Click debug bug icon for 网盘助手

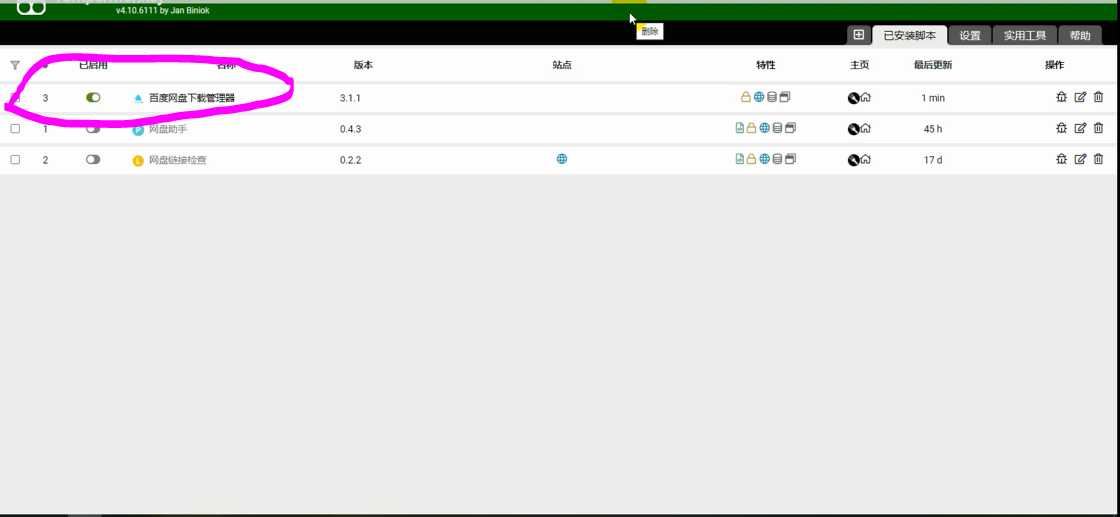[x=1061, y=128]
